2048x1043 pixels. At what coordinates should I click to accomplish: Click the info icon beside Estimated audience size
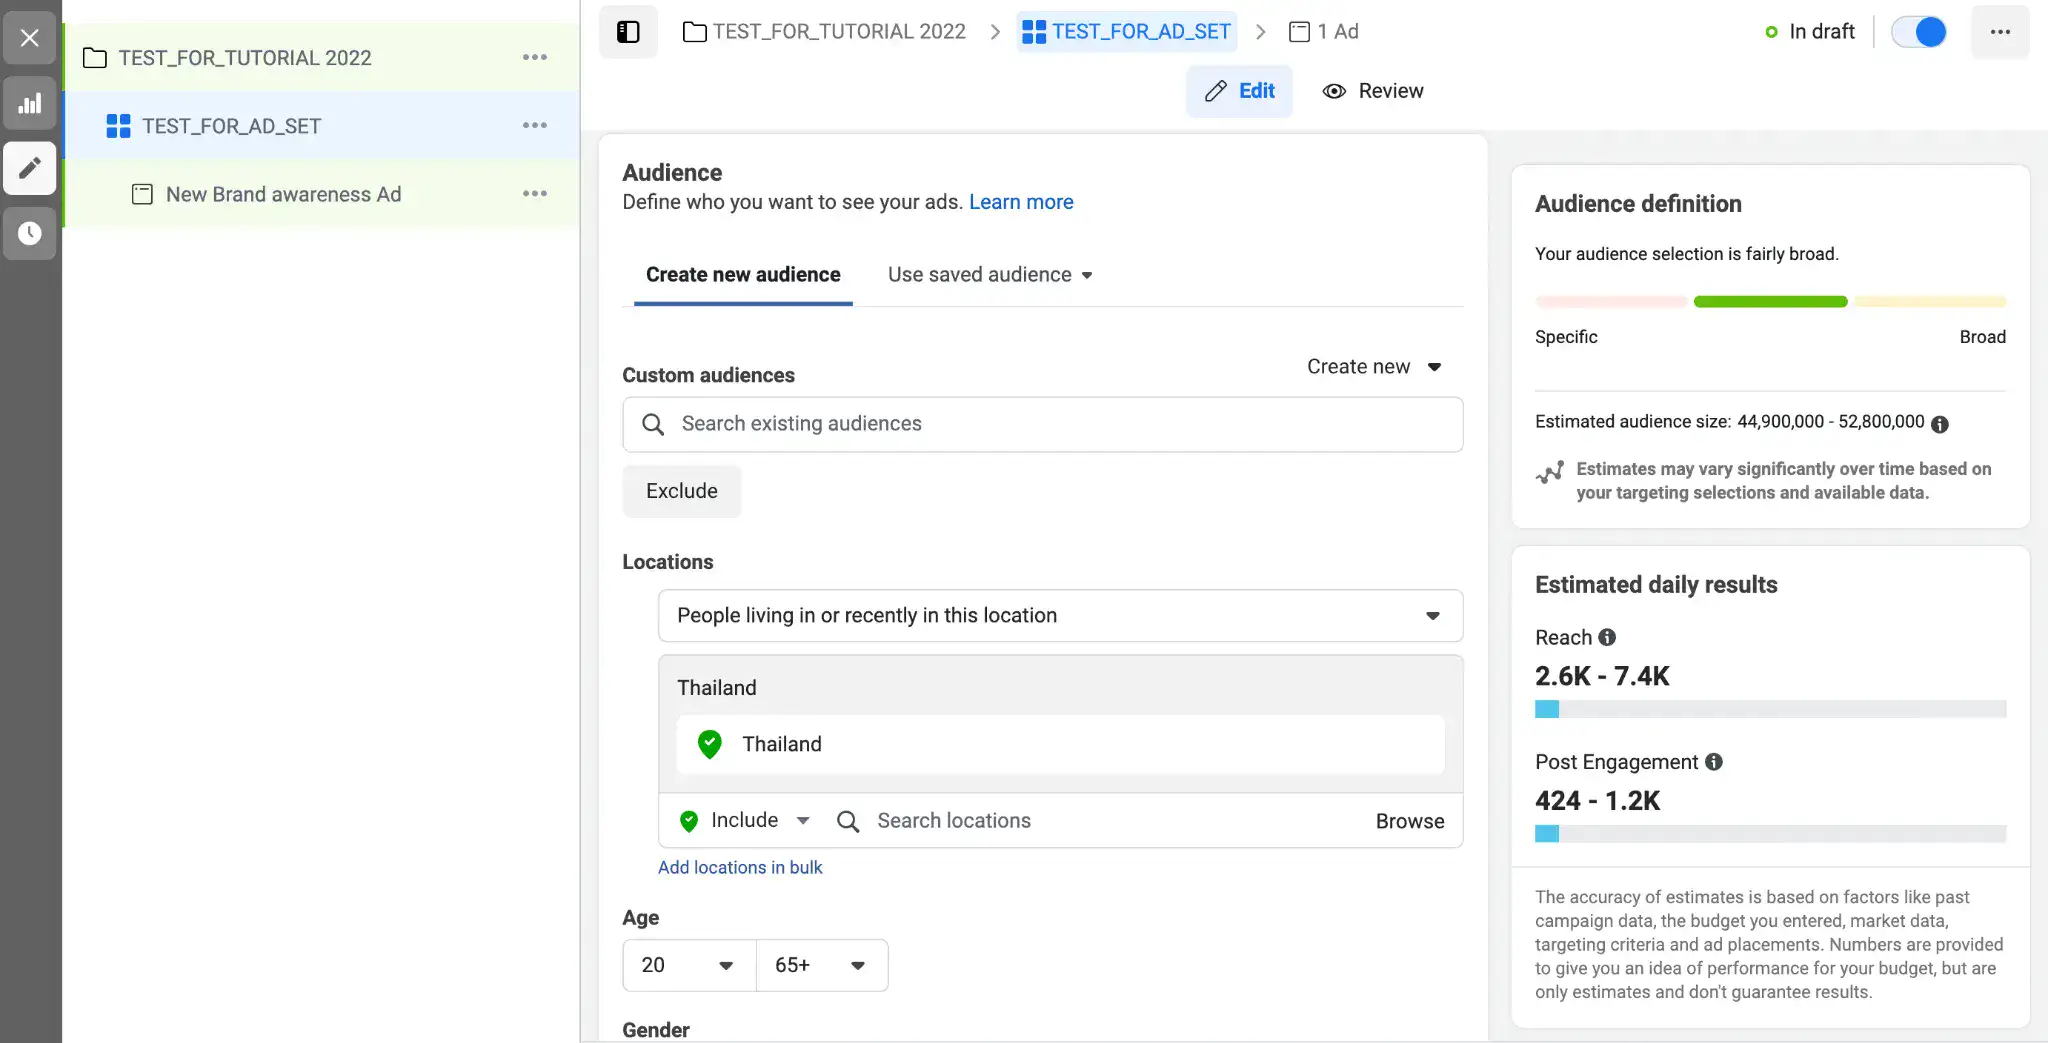tap(1939, 424)
